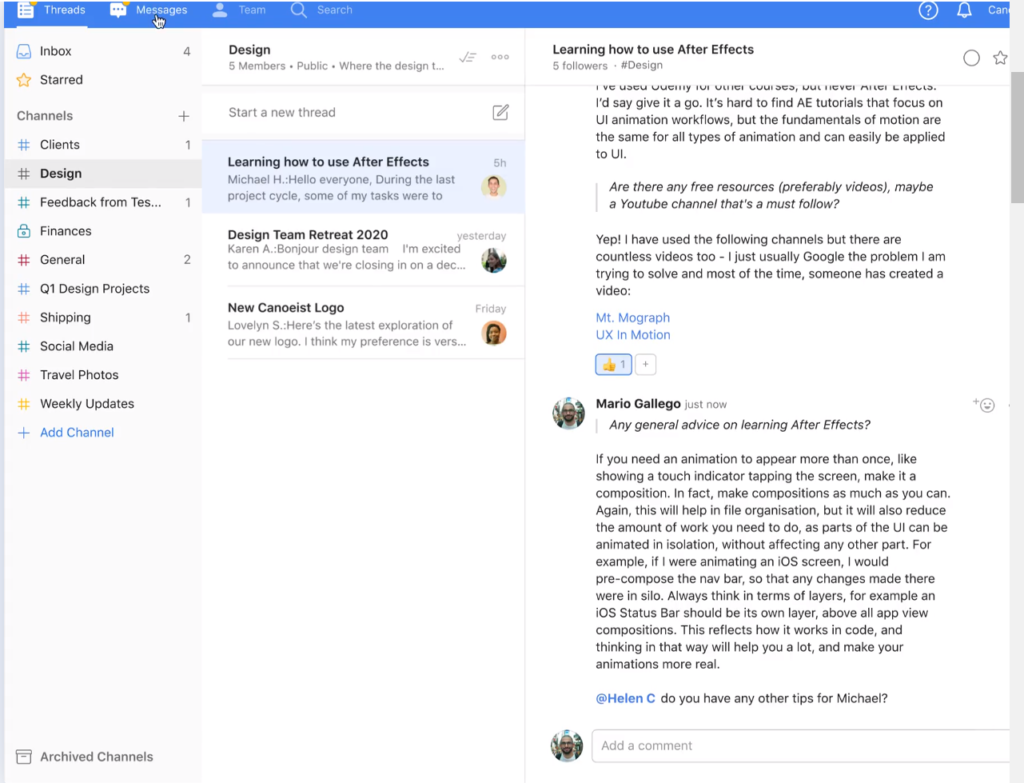Click the @Helen C mention
This screenshot has width=1024, height=783.
[625, 699]
